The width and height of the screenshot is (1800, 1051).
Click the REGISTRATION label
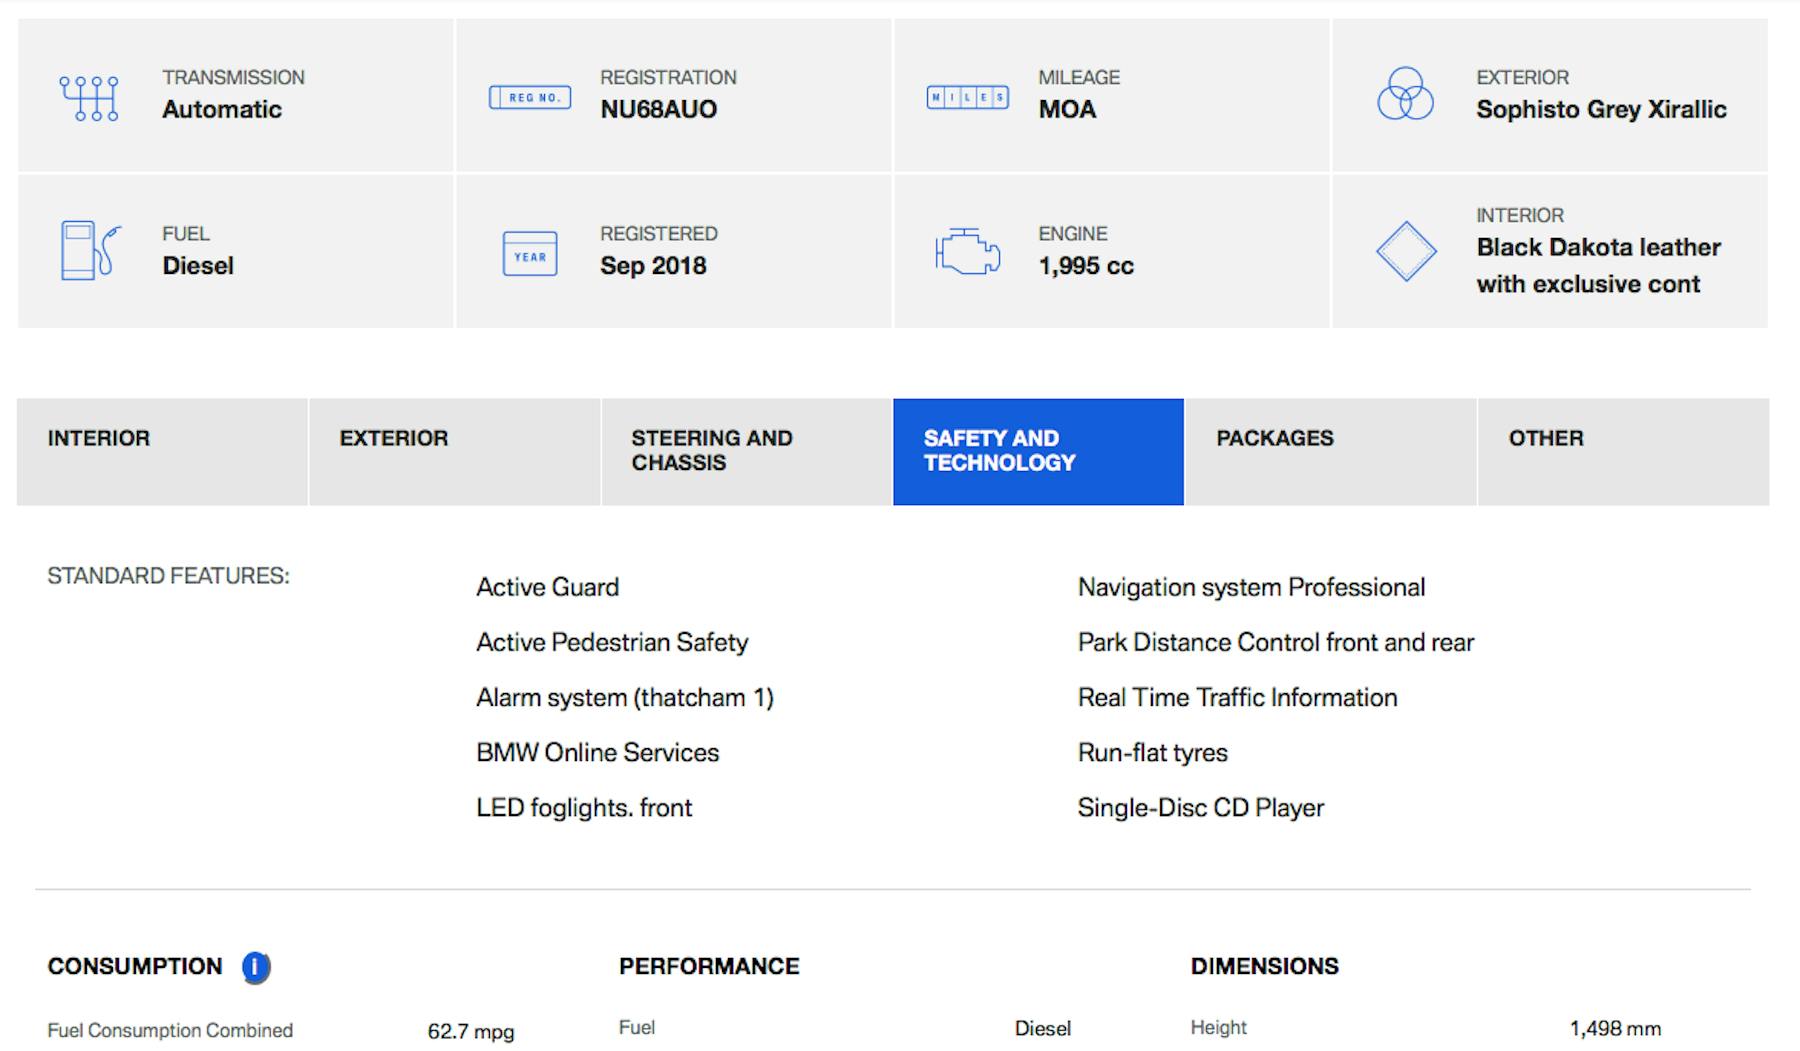[x=668, y=77]
